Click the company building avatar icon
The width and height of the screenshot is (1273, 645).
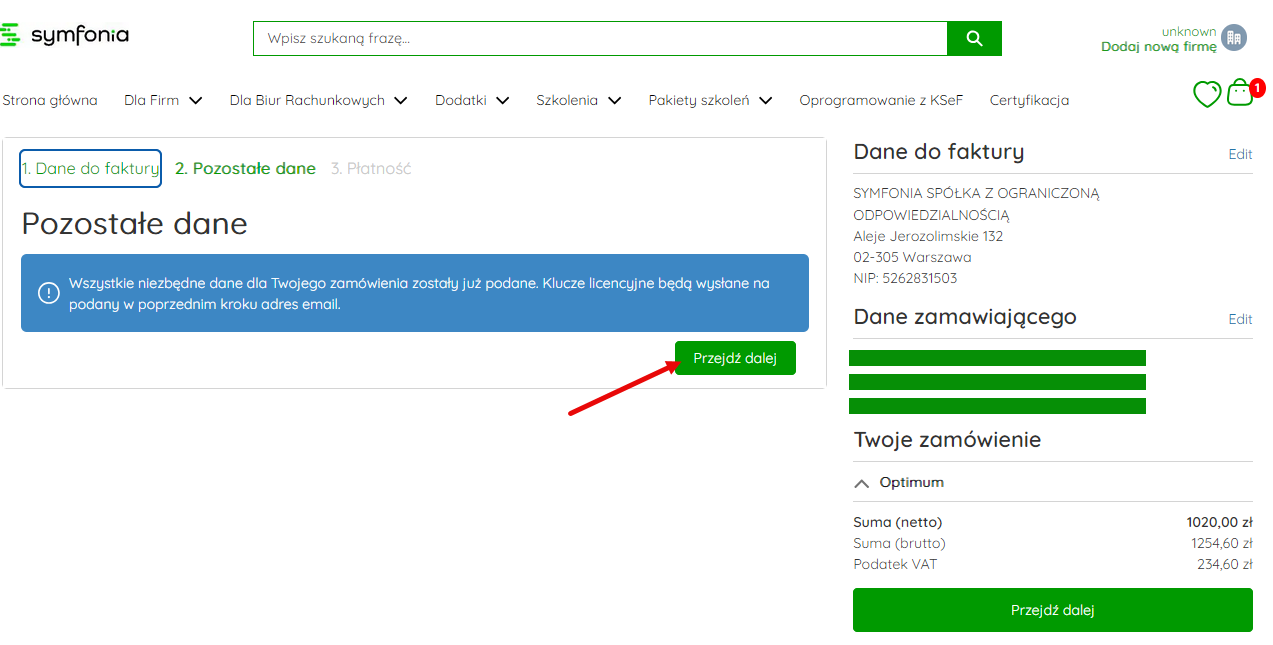(x=1235, y=37)
